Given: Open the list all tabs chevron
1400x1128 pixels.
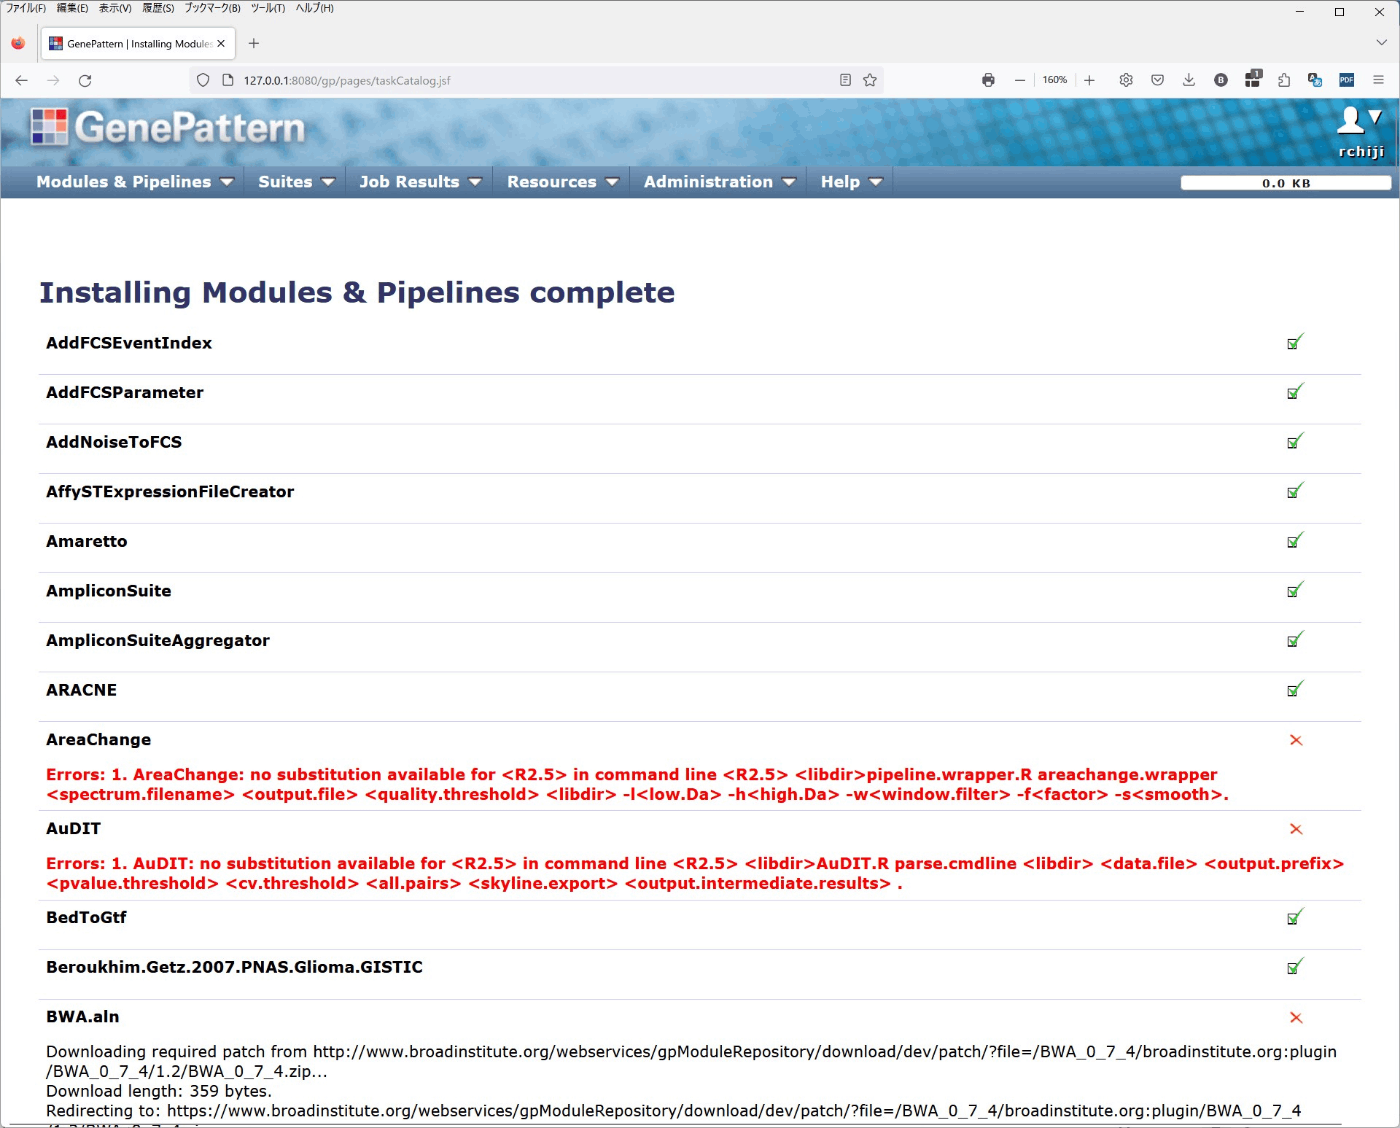Looking at the screenshot, I should click(x=1381, y=43).
